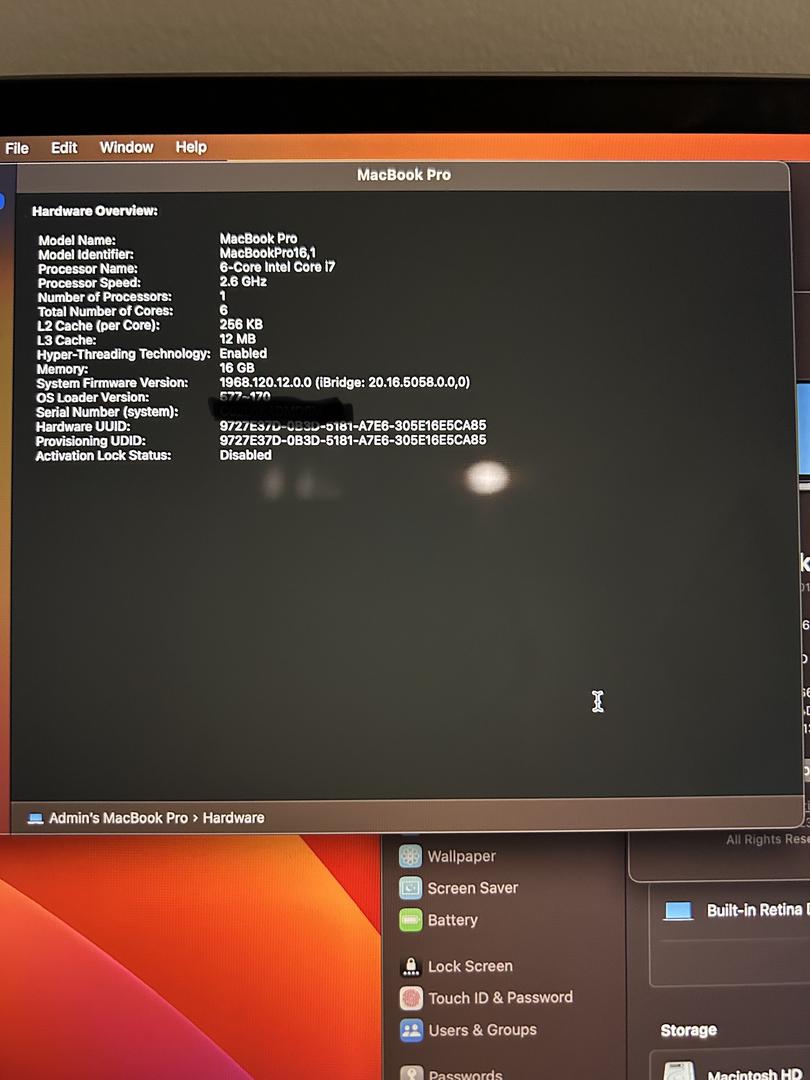Select the 16 GB memory value

[x=237, y=368]
